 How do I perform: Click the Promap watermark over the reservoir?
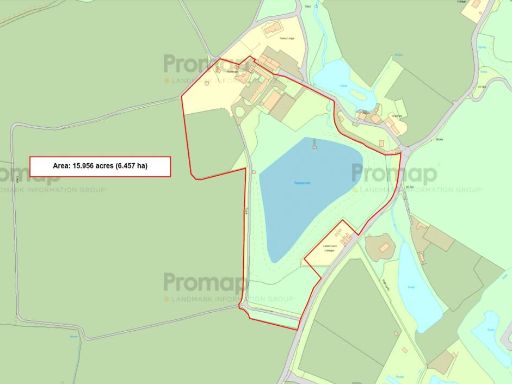pyautogui.click(x=394, y=174)
